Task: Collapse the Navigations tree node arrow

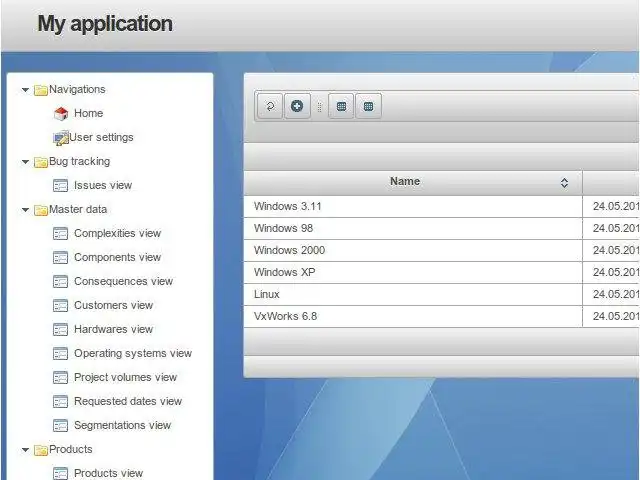Action: [x=25, y=90]
